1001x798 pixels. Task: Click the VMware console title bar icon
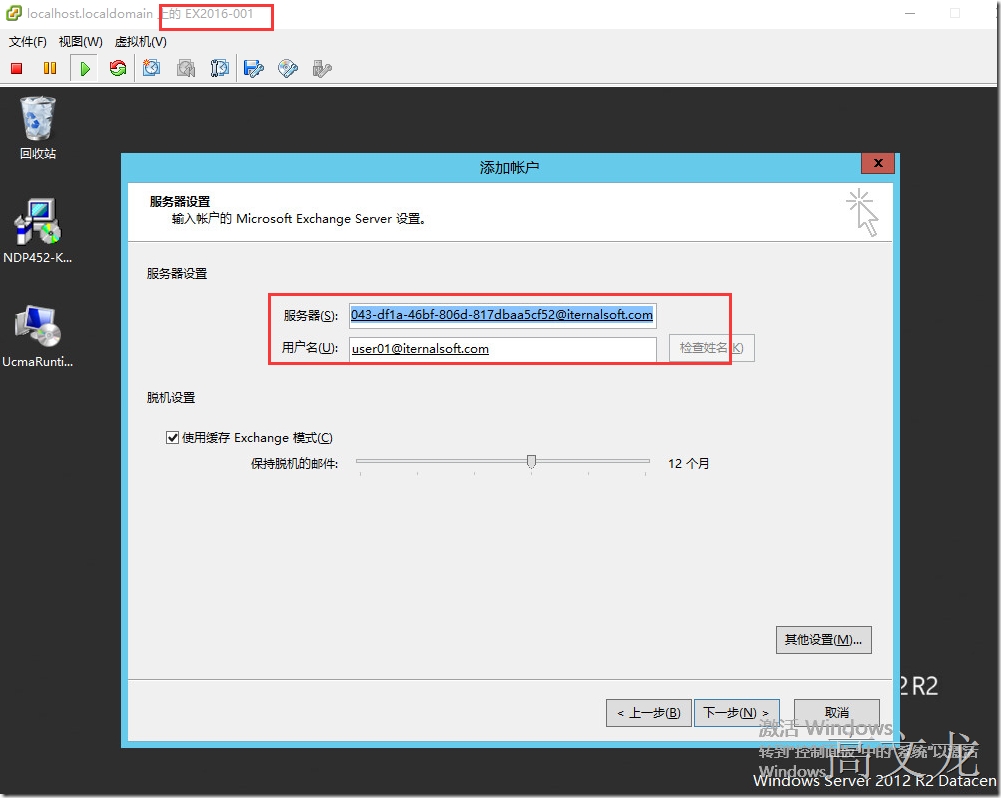click(13, 13)
